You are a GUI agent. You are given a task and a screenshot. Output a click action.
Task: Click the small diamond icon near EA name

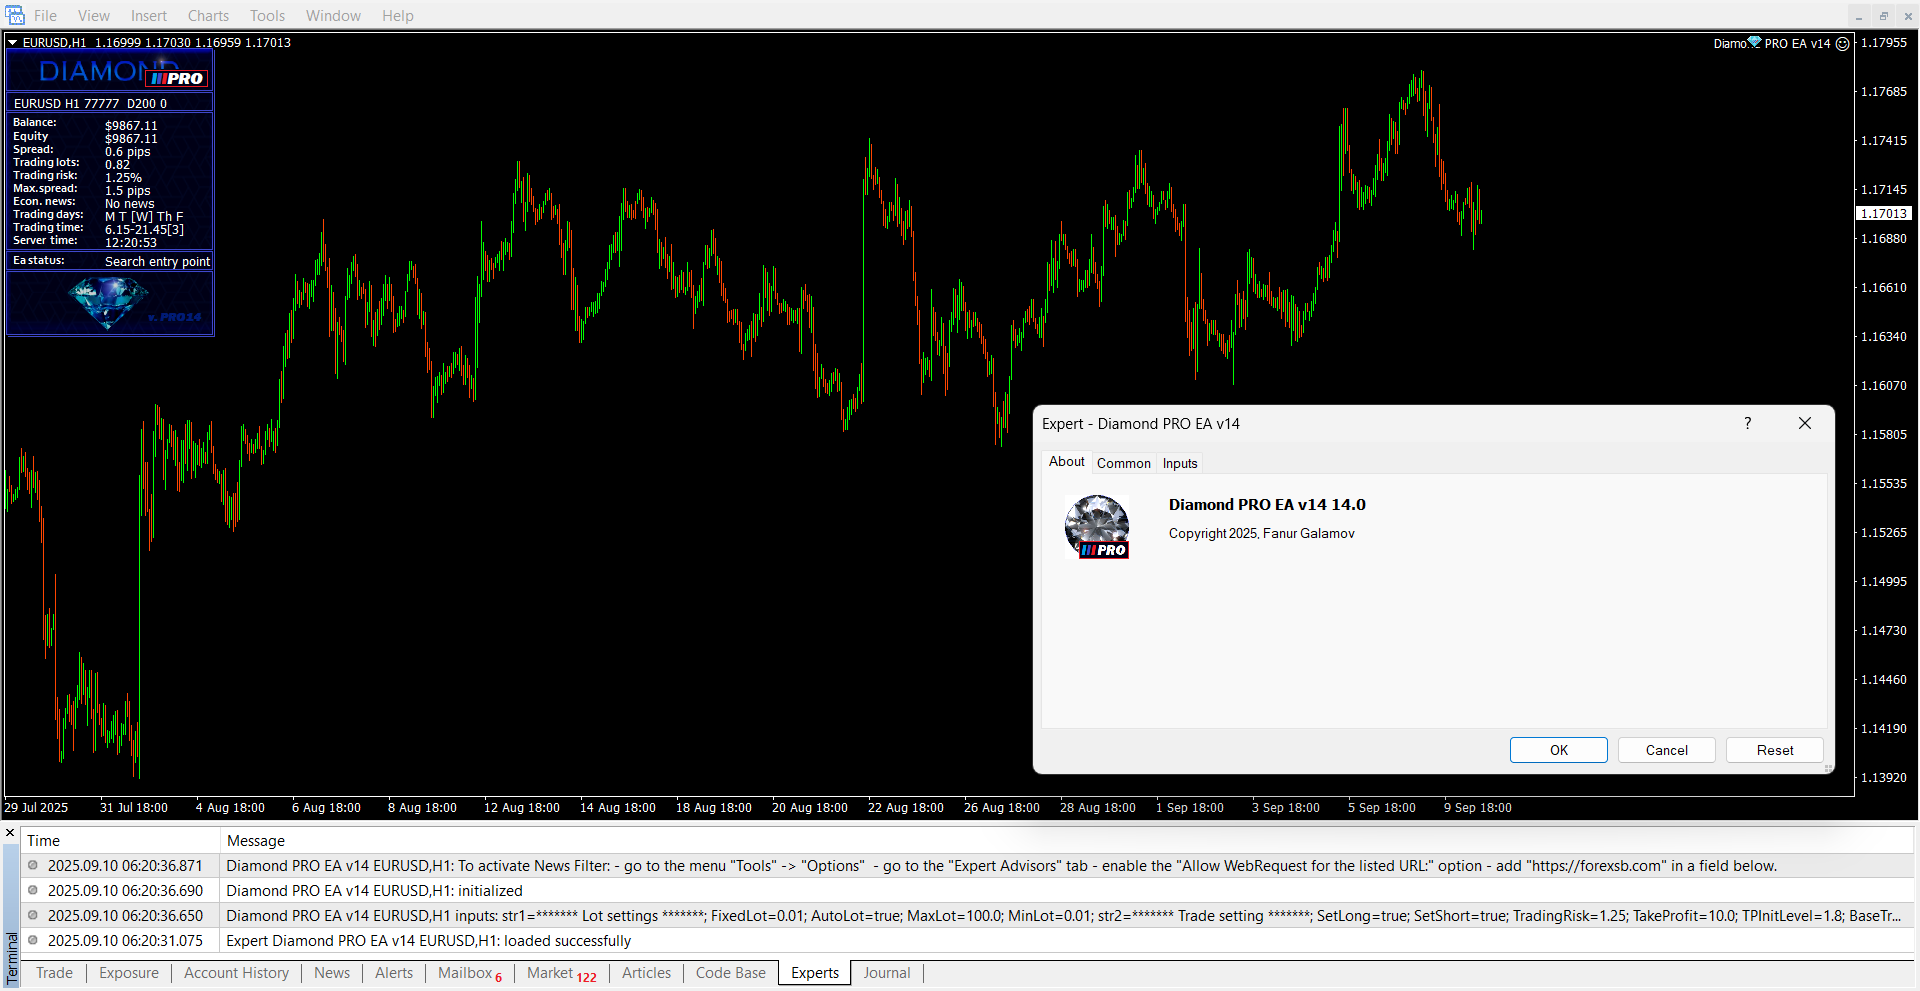click(1754, 42)
